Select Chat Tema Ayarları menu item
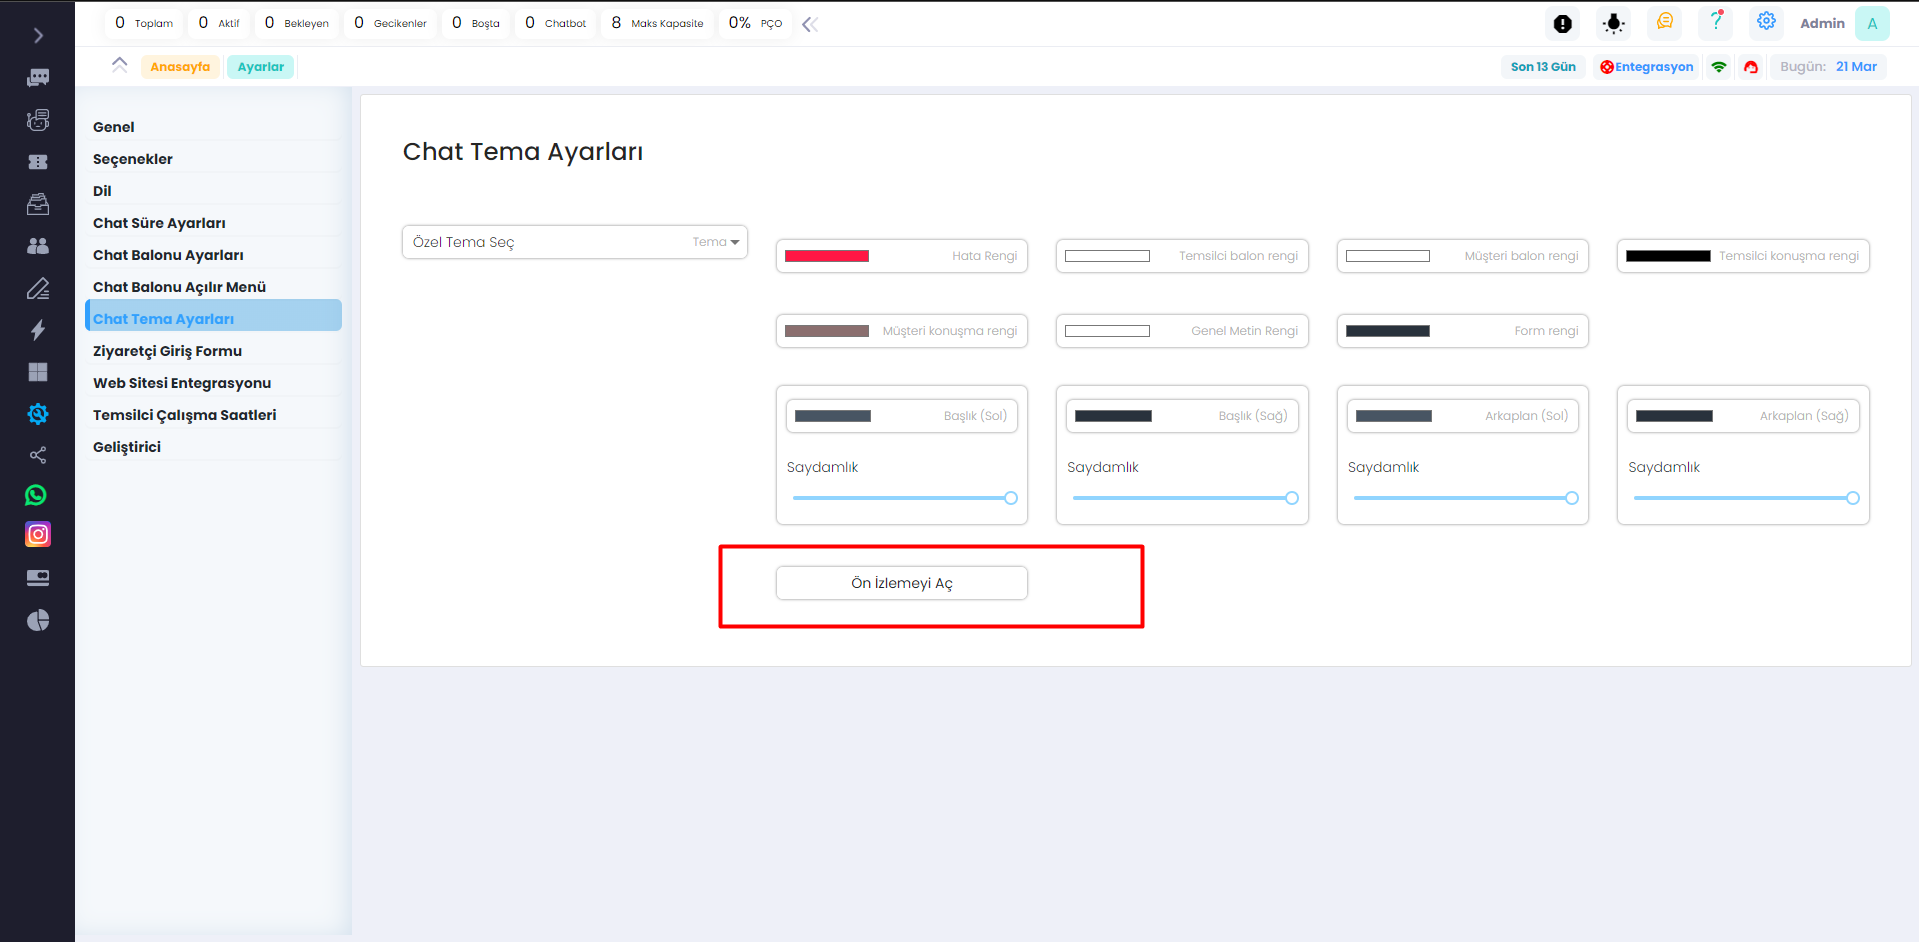The height and width of the screenshot is (942, 1919). (213, 315)
